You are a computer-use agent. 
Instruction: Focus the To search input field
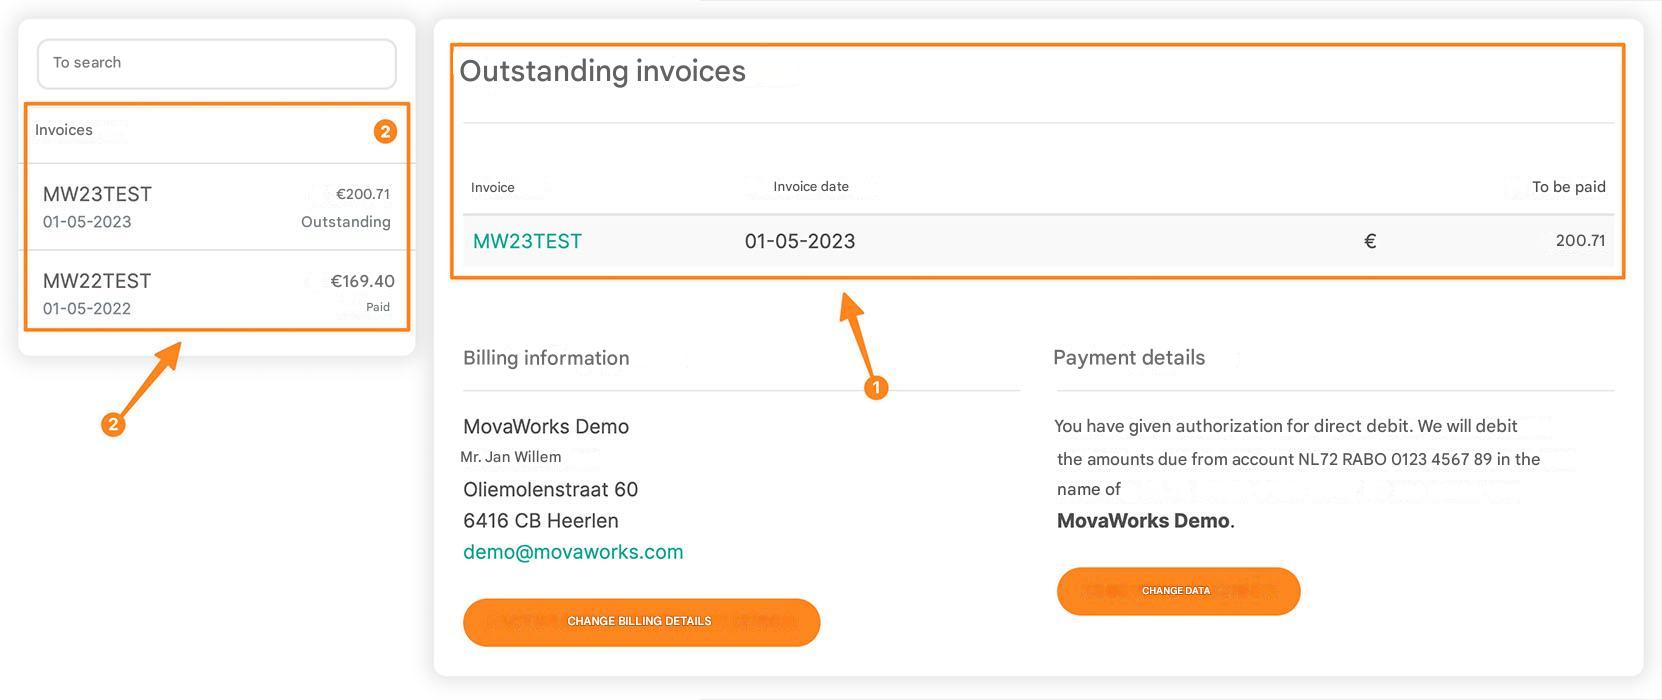[217, 63]
